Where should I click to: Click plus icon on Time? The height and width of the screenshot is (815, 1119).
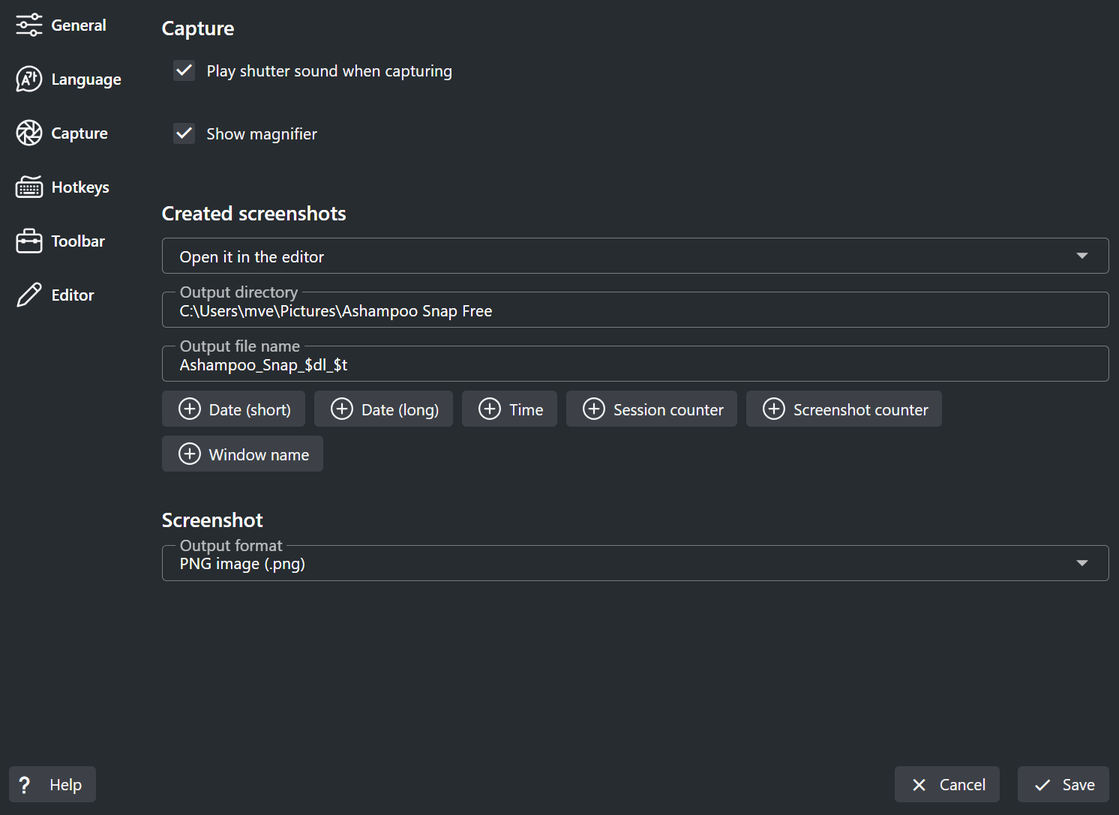490,409
